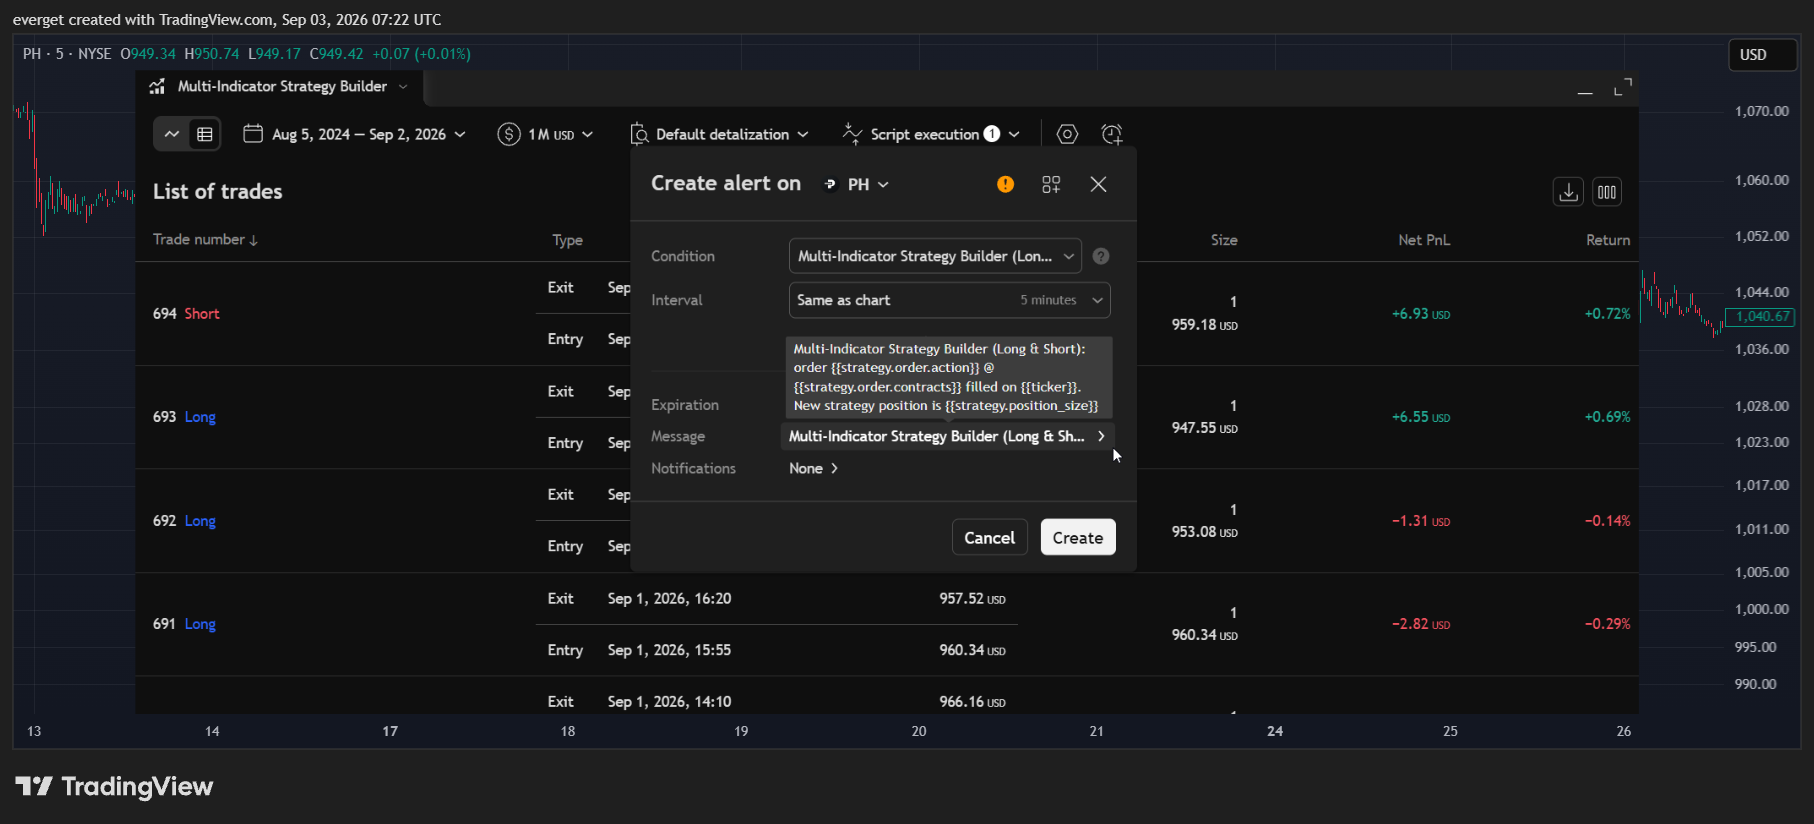Open the PH symbol dropdown in alert dialog

pyautogui.click(x=856, y=185)
